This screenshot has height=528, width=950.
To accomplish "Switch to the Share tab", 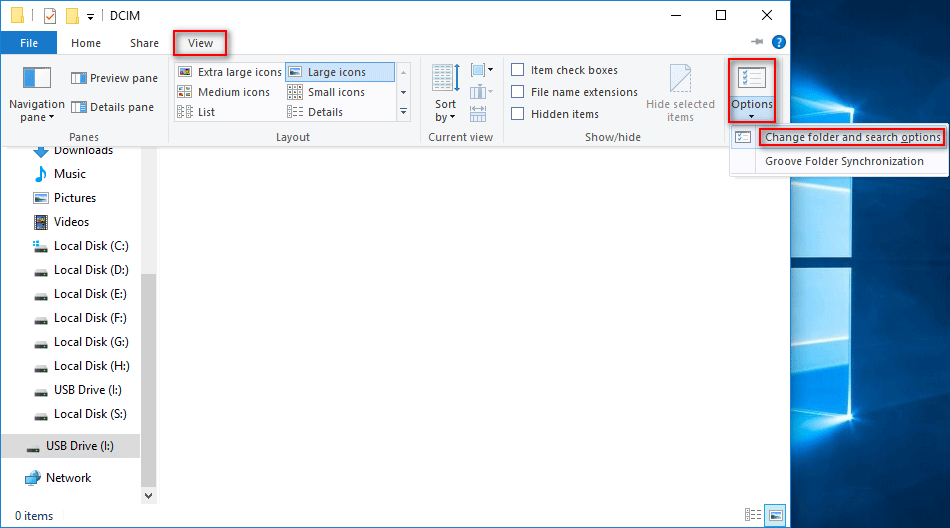I will pos(144,43).
